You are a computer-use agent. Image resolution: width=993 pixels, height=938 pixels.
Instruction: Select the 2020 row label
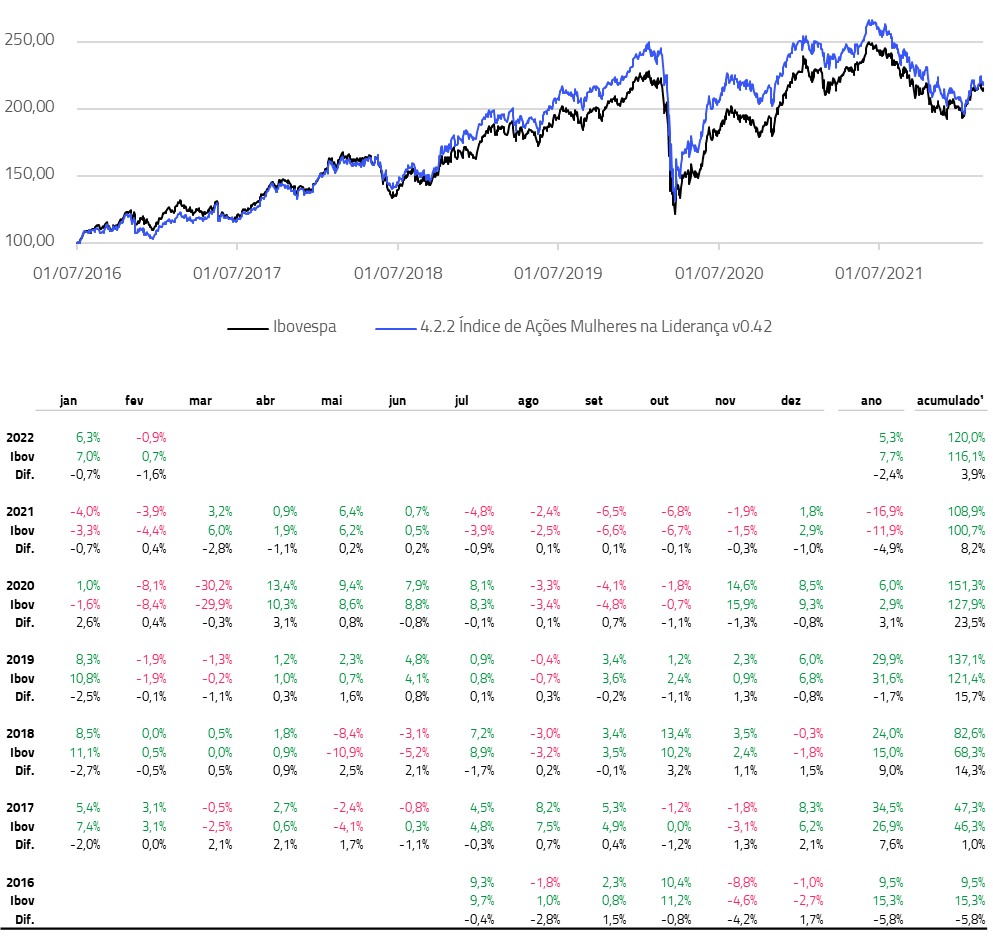(x=20, y=585)
